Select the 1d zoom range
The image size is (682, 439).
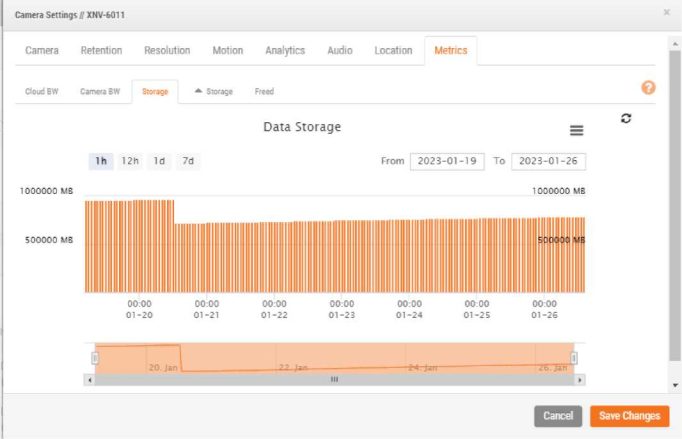[159, 161]
